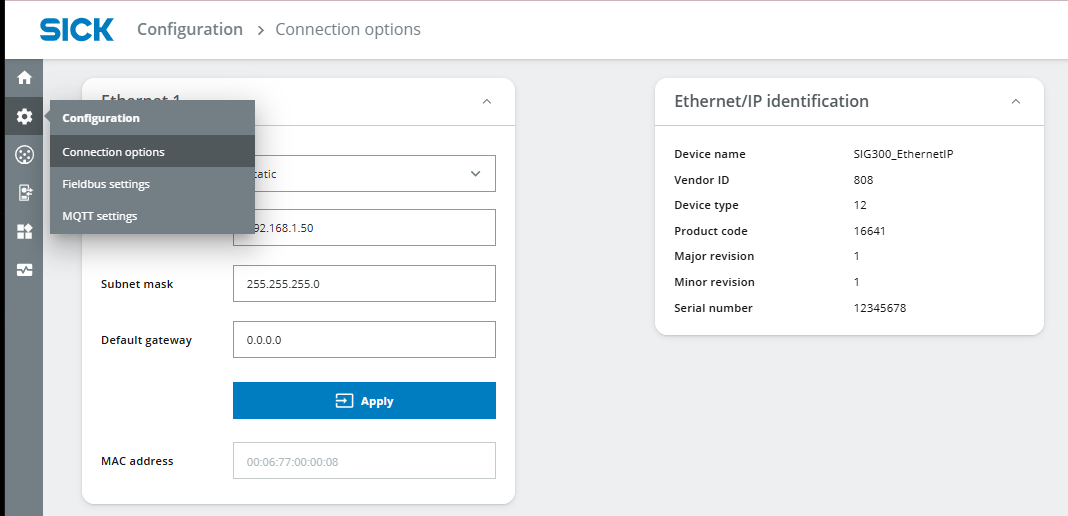Go to the Home sidebar icon
Image resolution: width=1068 pixels, height=516 pixels.
25,78
